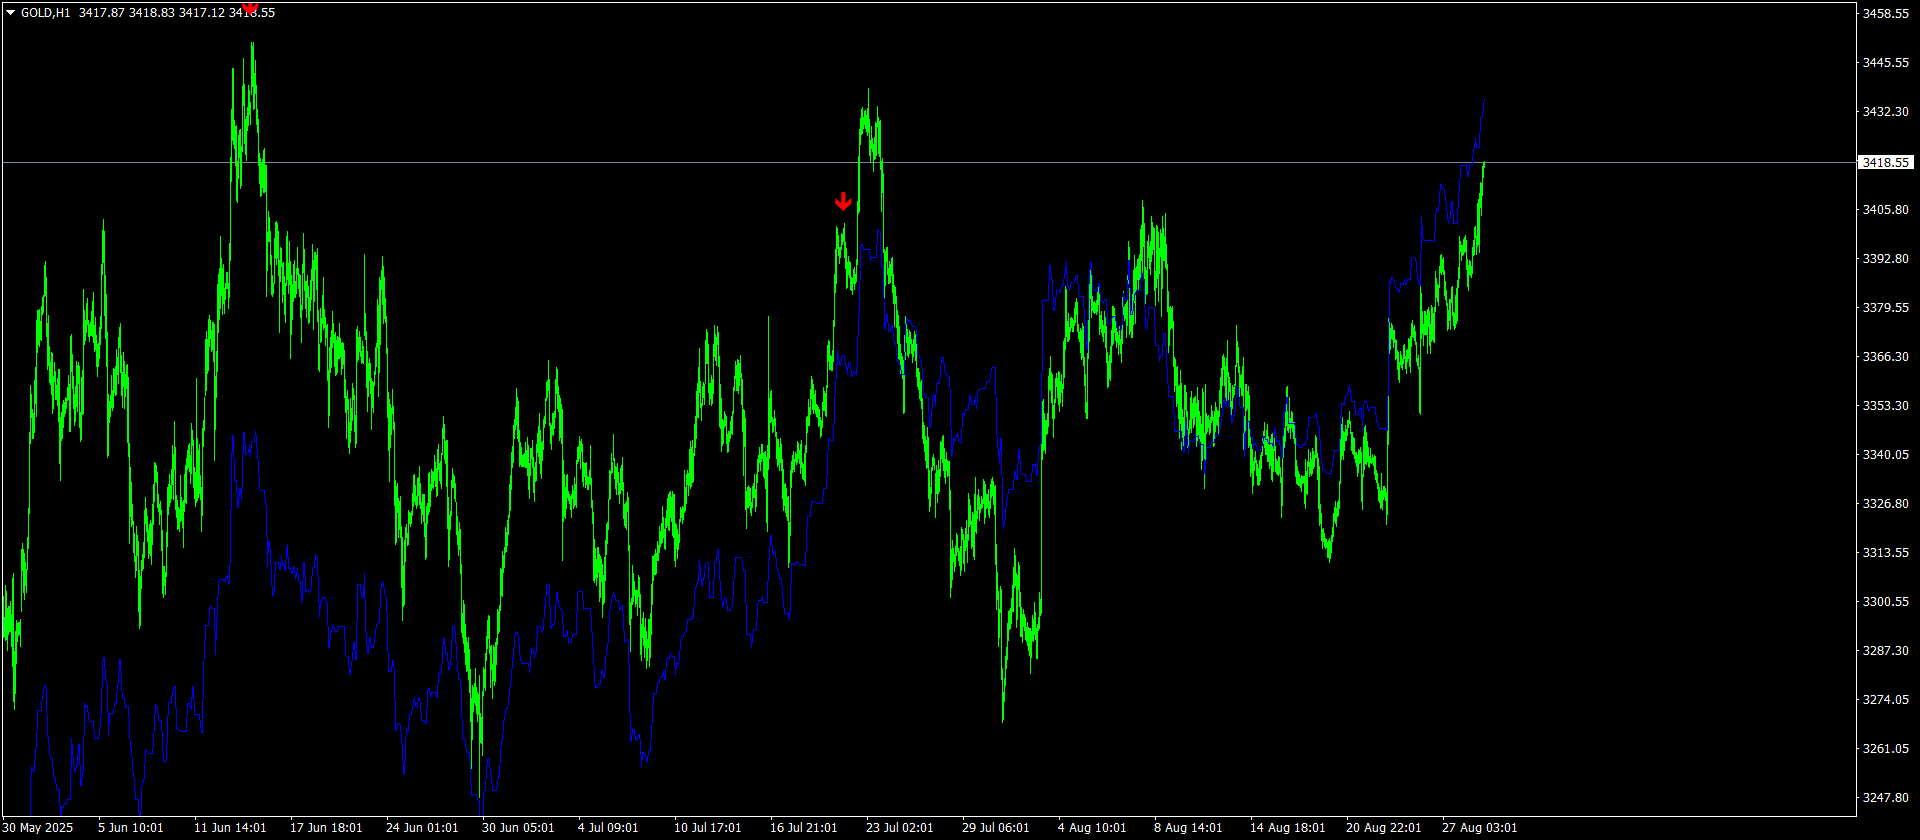Open the triangle dropdown beside GOLD,H1
This screenshot has height=840, width=1920.
11,13
